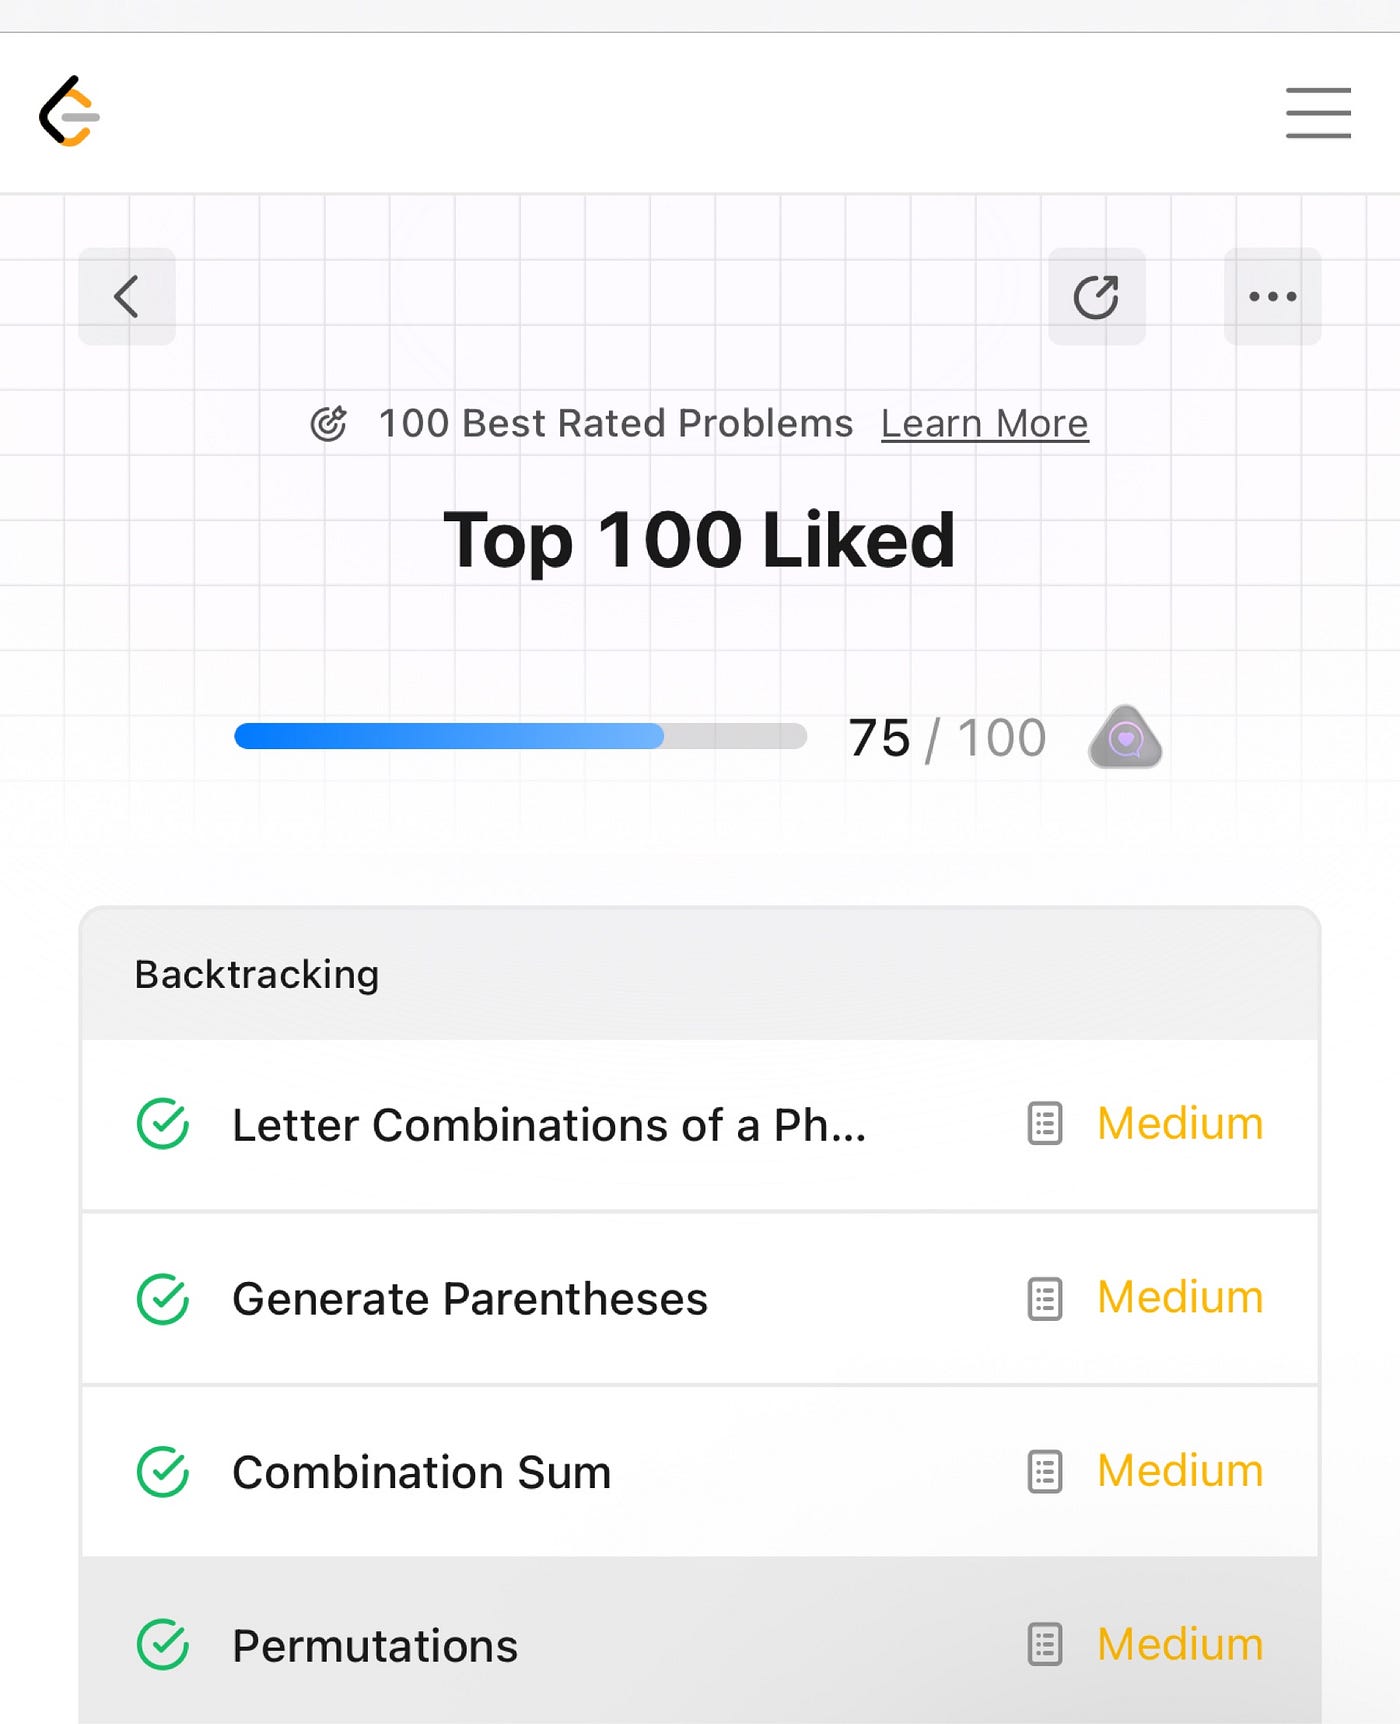Image resolution: width=1400 pixels, height=1724 pixels.
Task: View solution document icon for Letter Combinations
Action: (x=1045, y=1124)
